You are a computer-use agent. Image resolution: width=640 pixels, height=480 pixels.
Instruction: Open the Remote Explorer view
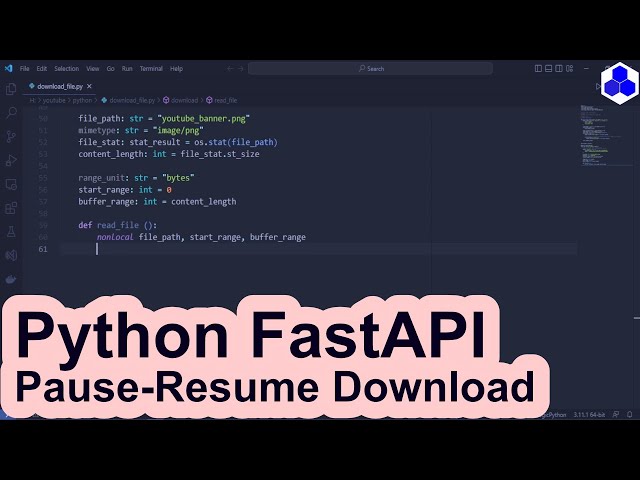click(11, 184)
